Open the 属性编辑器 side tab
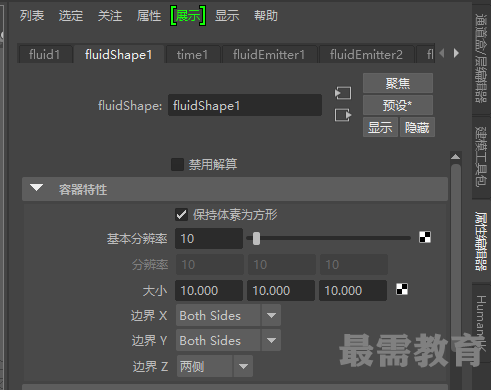Screen dimensions: 491x390 click(481, 241)
